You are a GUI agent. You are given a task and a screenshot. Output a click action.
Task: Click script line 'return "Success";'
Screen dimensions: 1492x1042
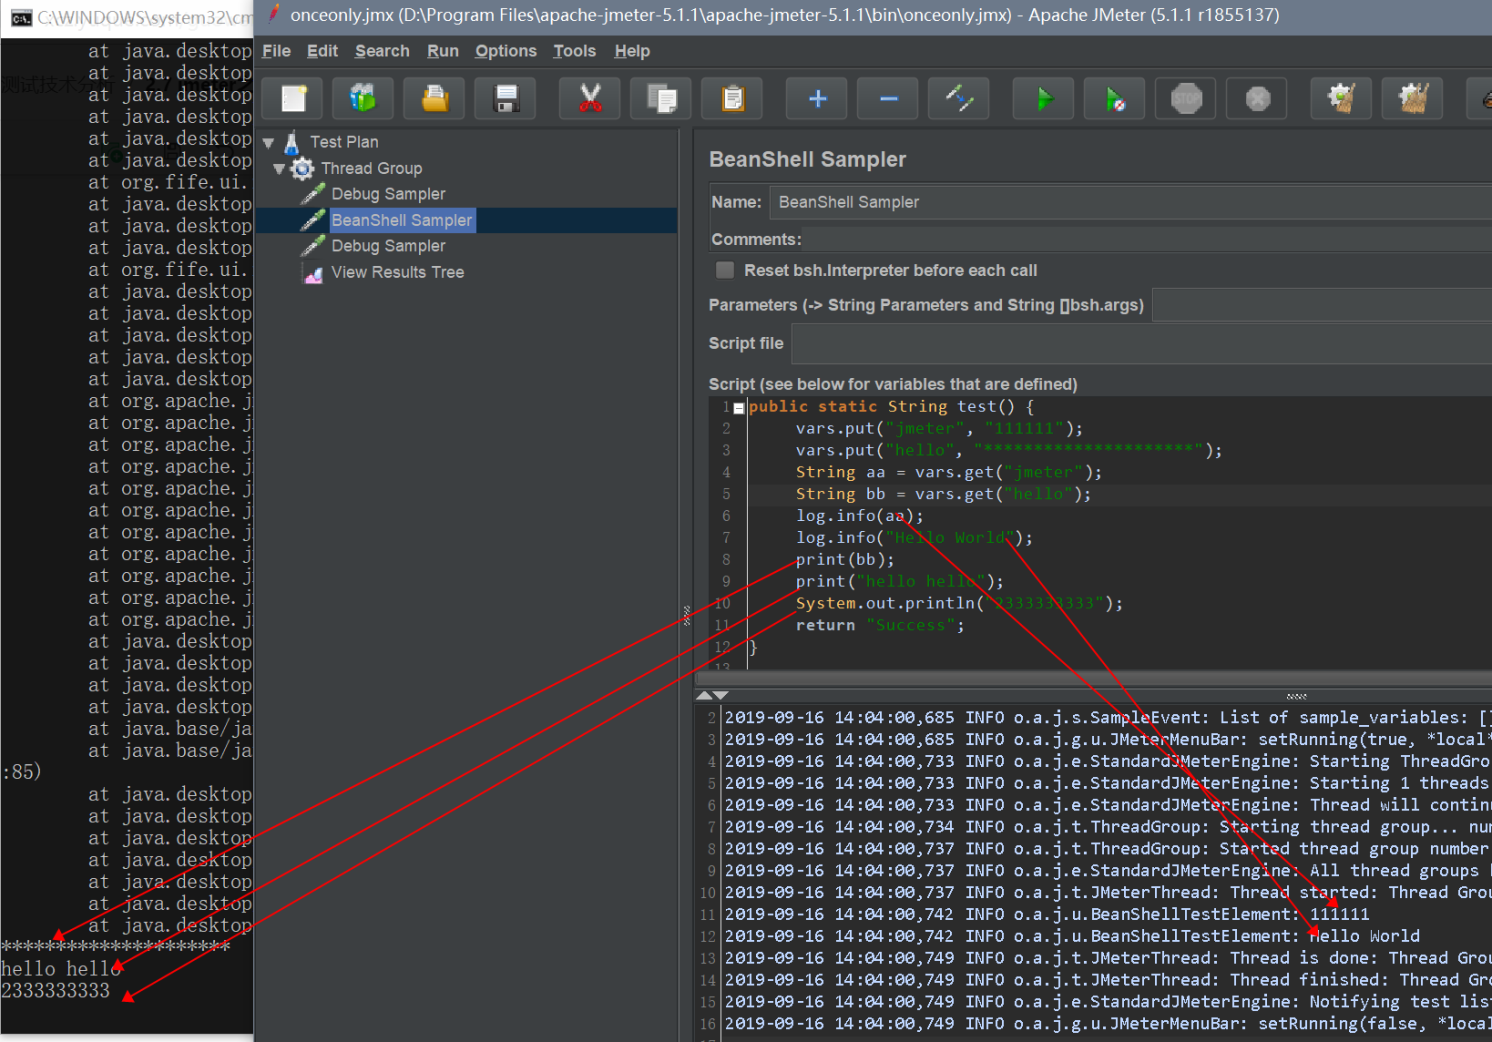(880, 625)
